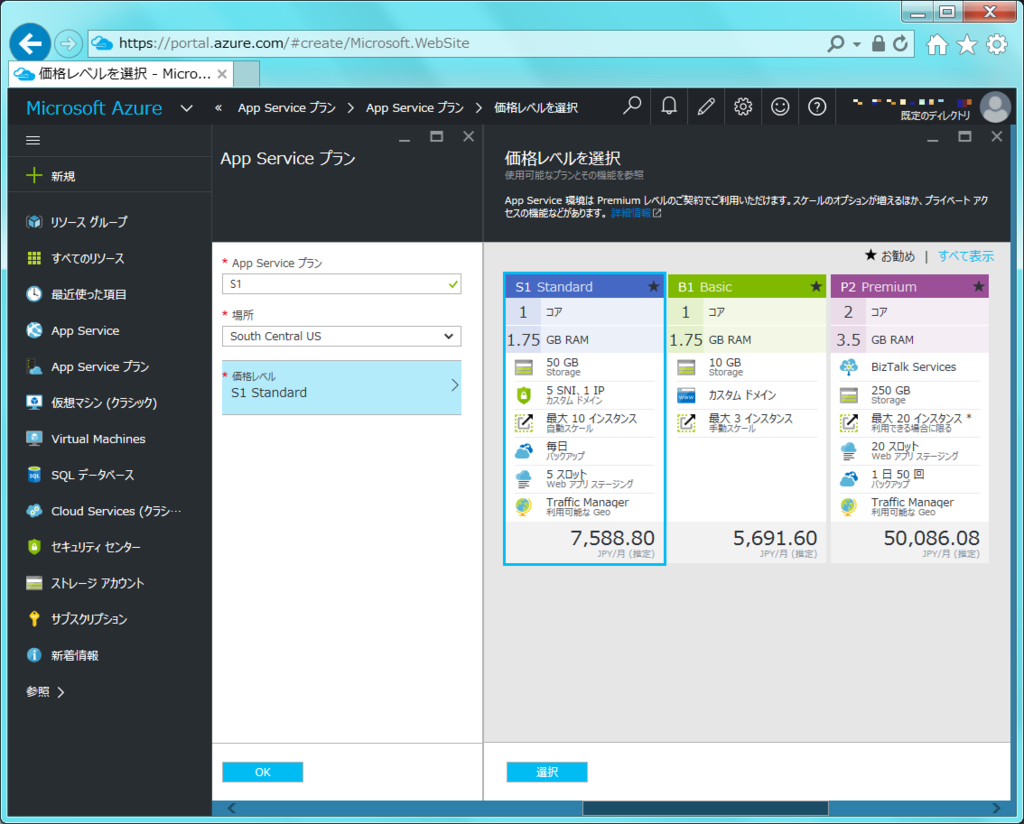Click the first App Service プラン breadcrumb
The width and height of the screenshot is (1024, 824).
(287, 108)
